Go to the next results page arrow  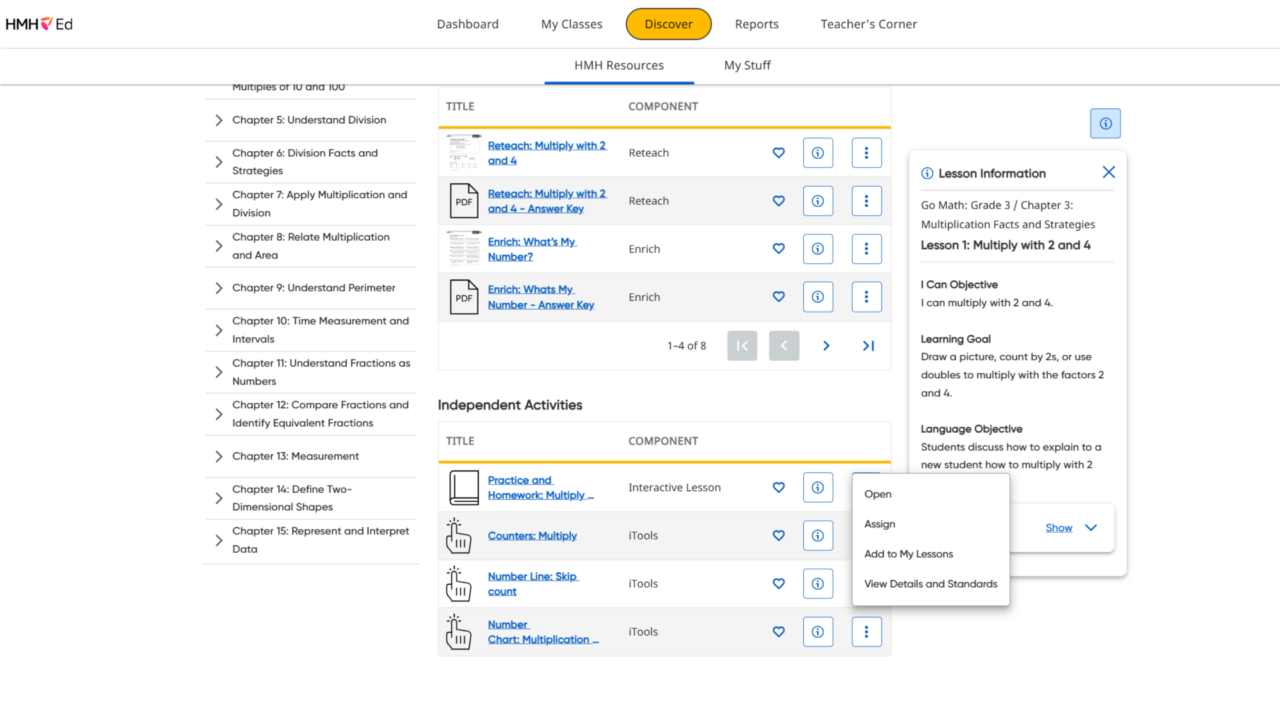pos(825,345)
